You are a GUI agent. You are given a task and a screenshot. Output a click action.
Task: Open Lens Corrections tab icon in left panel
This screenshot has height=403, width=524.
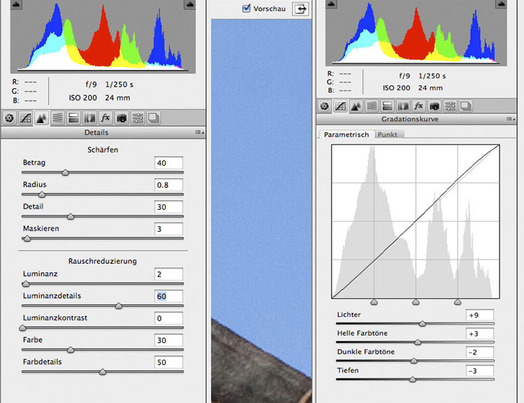pos(90,118)
